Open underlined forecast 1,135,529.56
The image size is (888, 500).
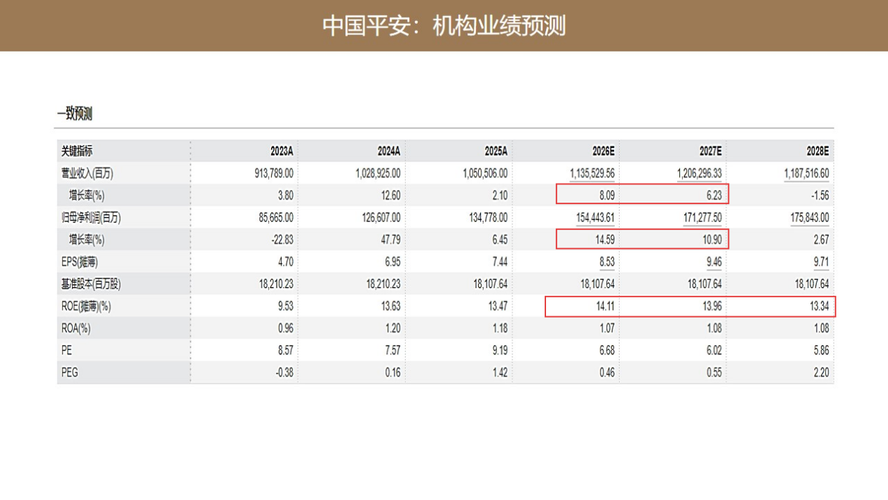coord(592,173)
